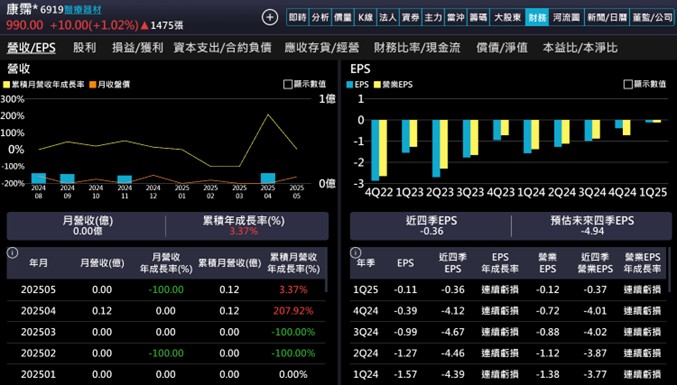
Task: Enable 顯示數值 checkbox on EPS chart
Action: 628,84
